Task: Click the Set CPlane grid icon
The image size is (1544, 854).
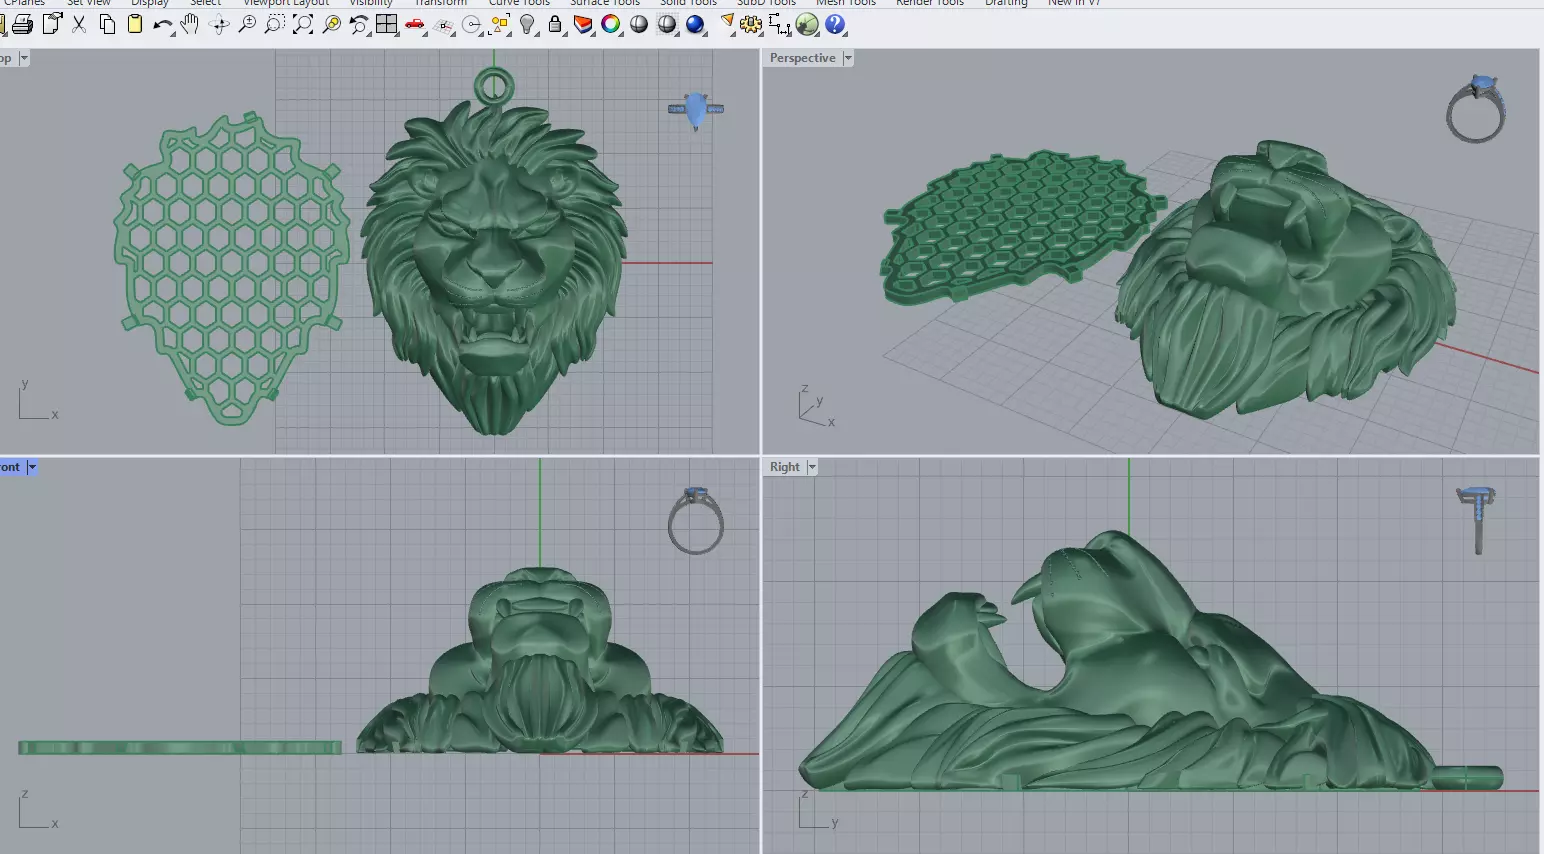Action: tap(444, 25)
